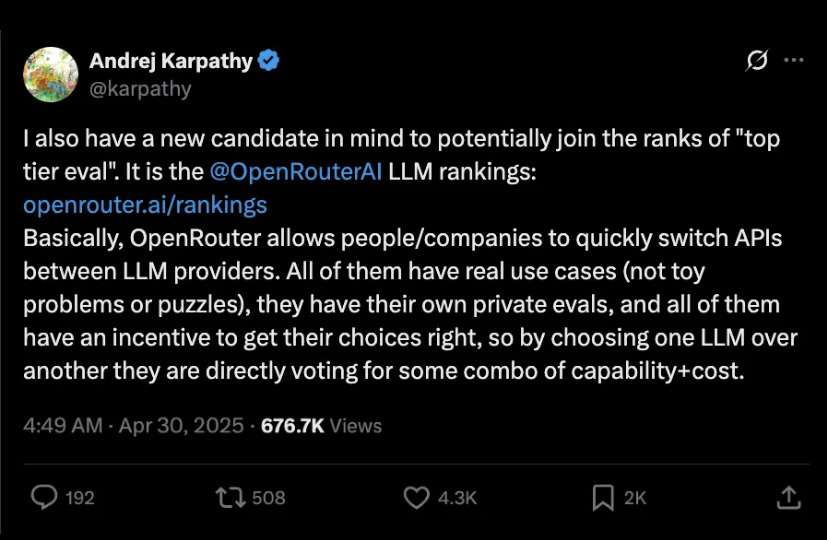The image size is (827, 540).
Task: Click the reply speech bubble icon
Action: pyautogui.click(x=44, y=497)
